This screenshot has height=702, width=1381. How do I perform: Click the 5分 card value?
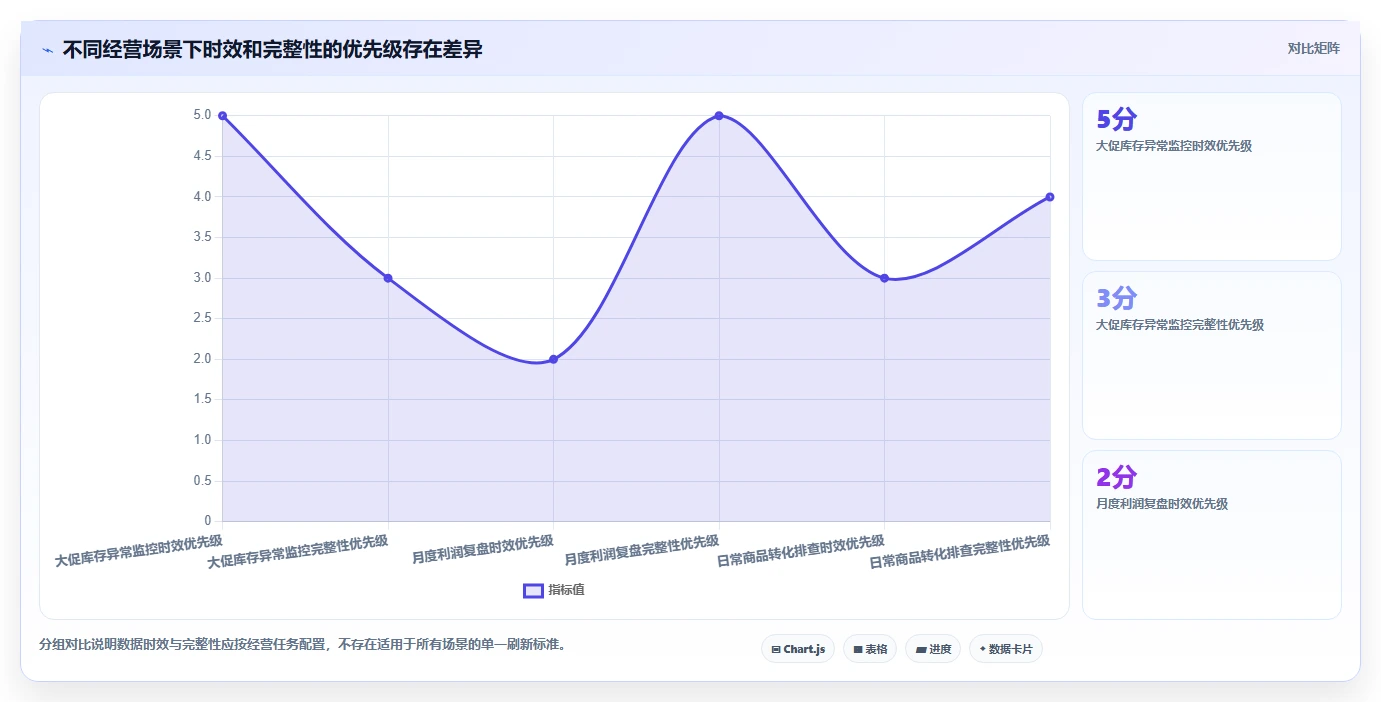point(1116,120)
